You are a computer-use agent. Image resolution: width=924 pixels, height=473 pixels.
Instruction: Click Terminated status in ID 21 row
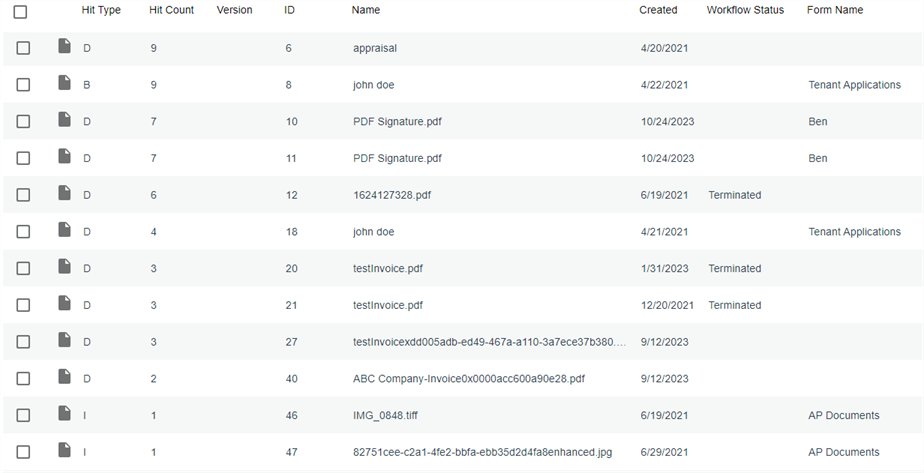(x=735, y=305)
